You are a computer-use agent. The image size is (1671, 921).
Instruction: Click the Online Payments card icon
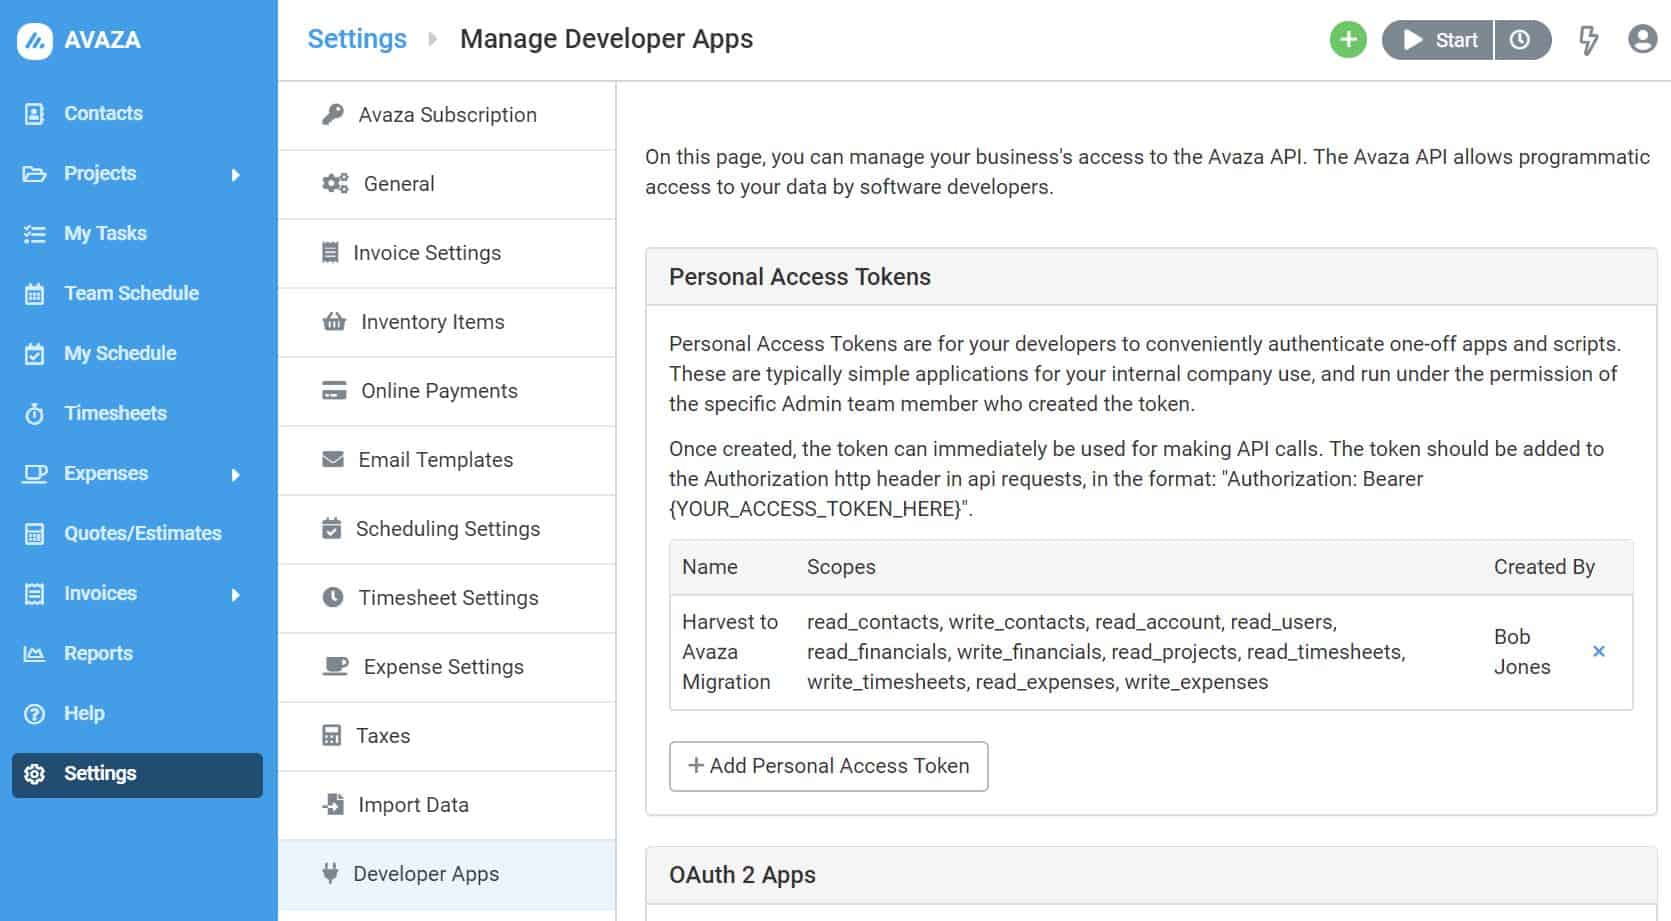[x=331, y=390]
